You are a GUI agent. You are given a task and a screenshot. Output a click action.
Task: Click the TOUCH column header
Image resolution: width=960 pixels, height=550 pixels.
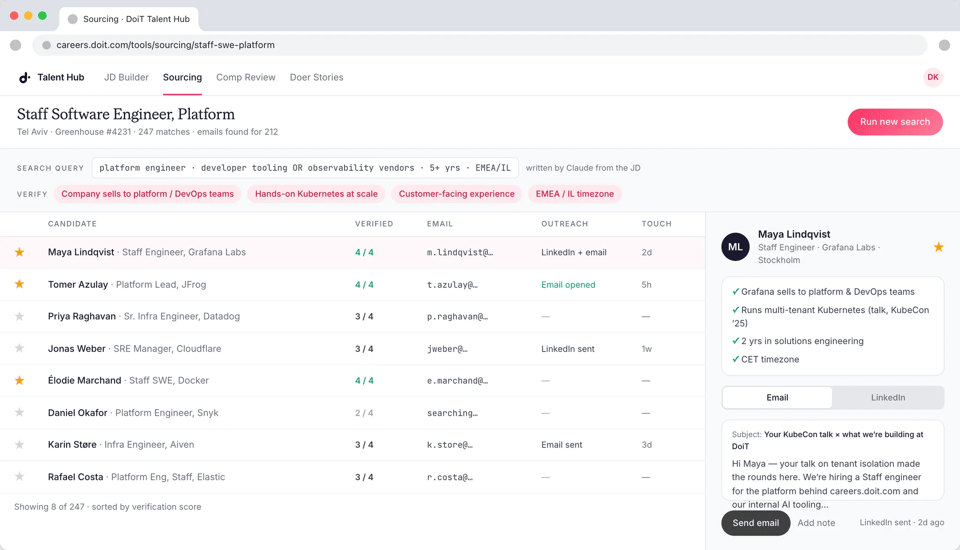pos(656,224)
